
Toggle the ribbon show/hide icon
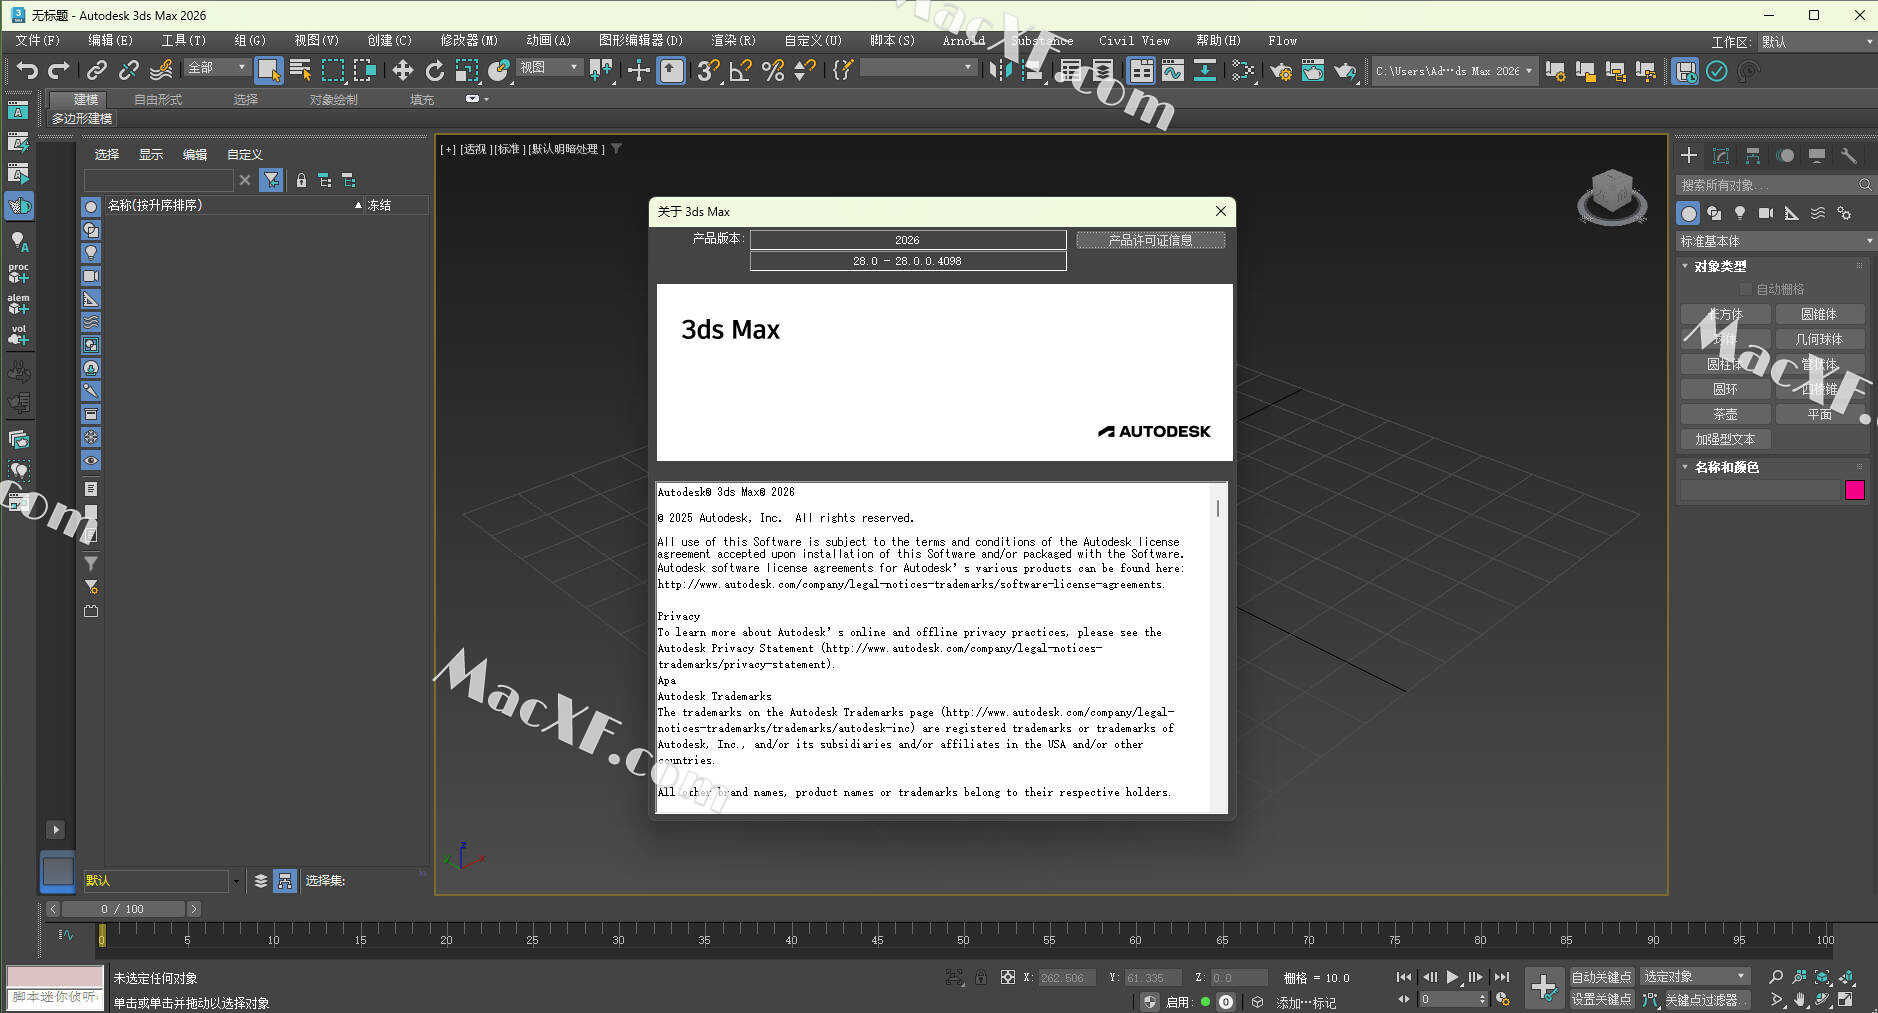point(1141,70)
